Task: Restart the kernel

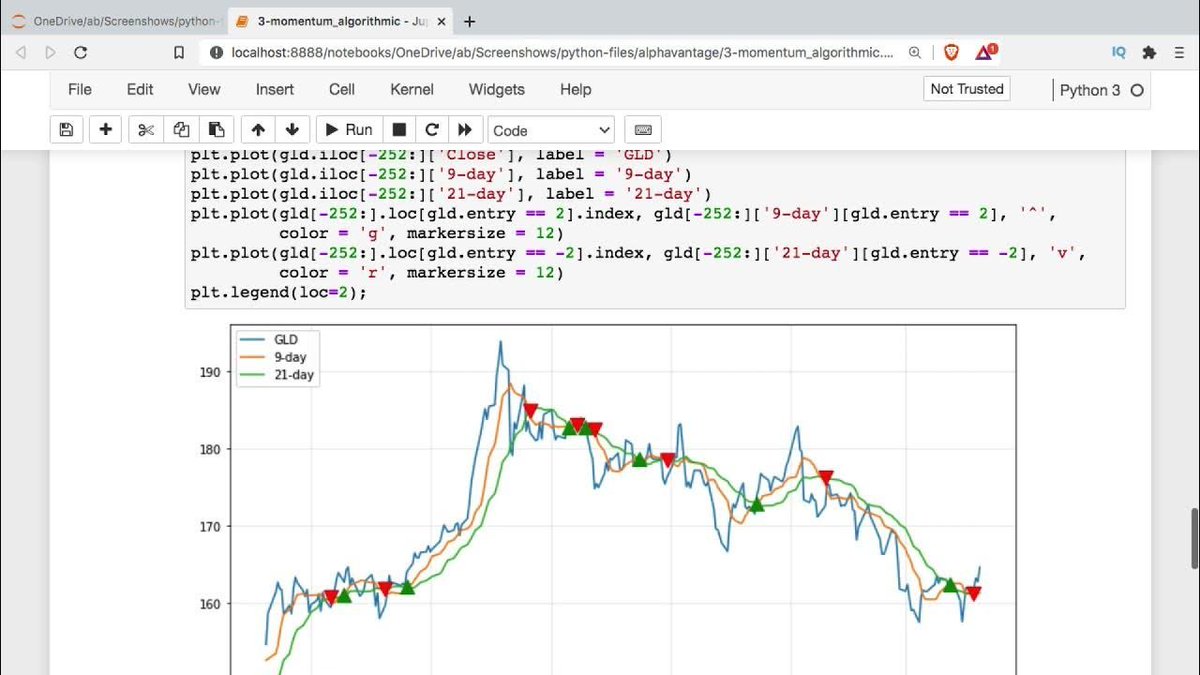Action: pos(432,130)
